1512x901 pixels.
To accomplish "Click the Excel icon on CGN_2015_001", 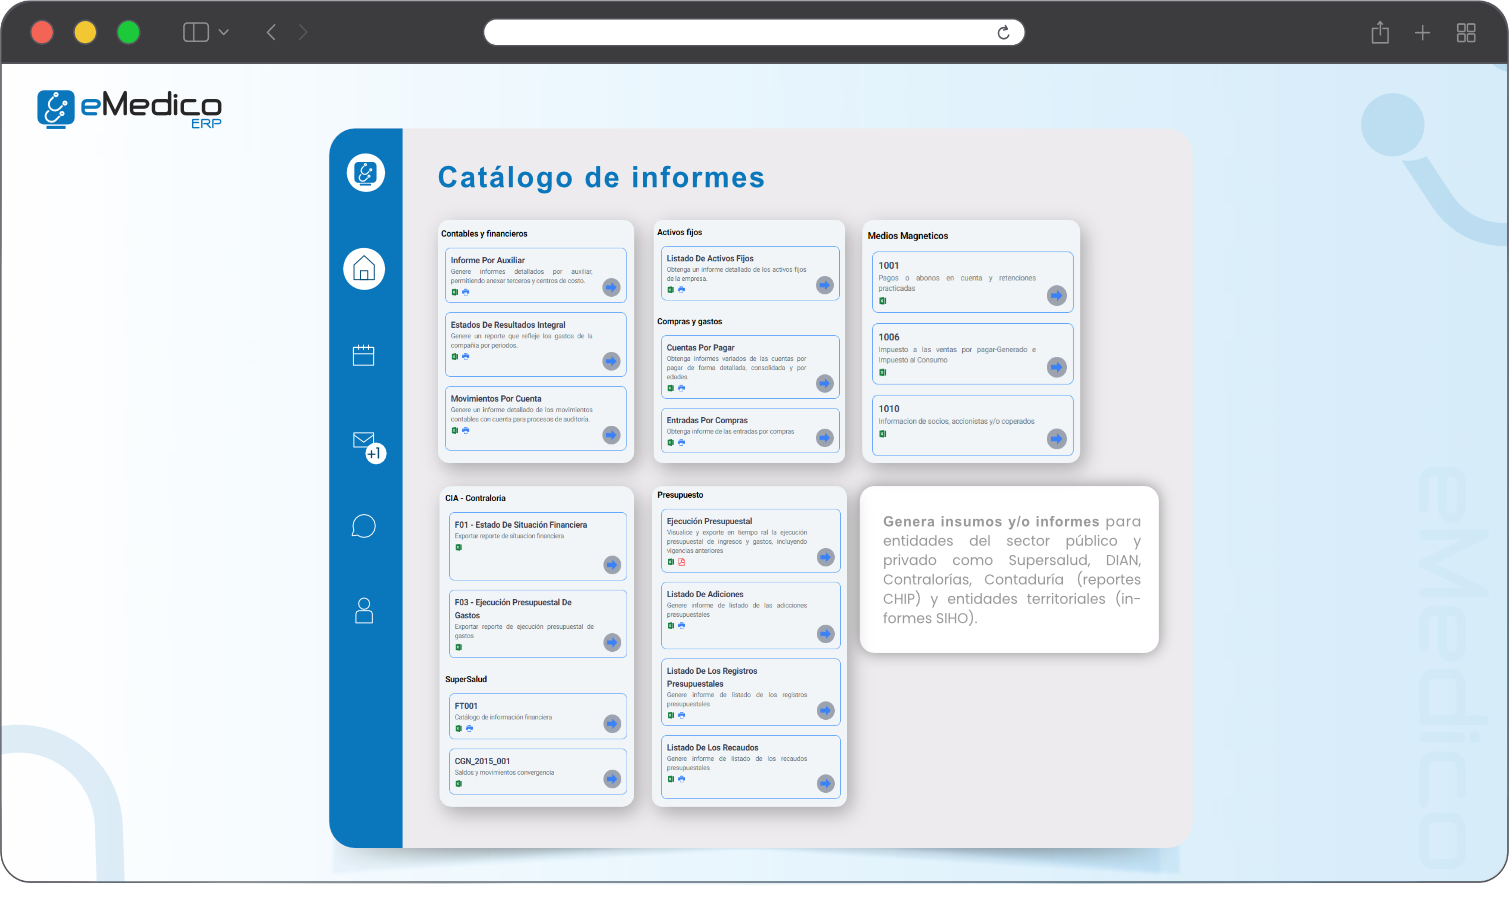I will tap(459, 784).
